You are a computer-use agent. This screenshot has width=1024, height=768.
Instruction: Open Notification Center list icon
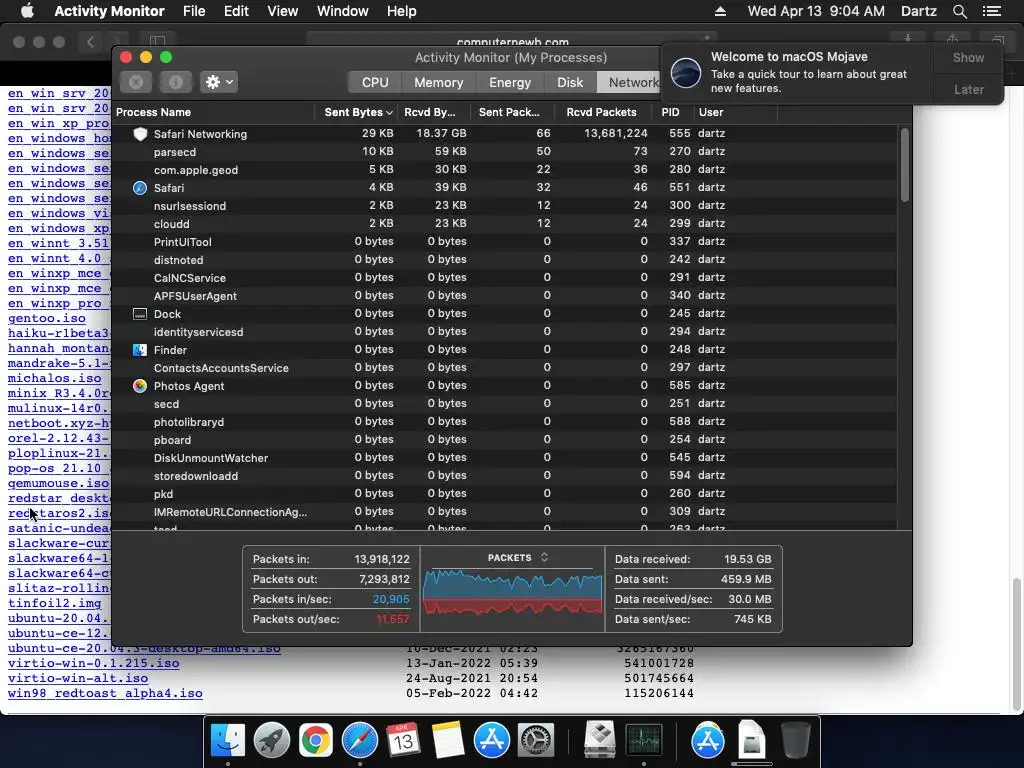coord(992,11)
